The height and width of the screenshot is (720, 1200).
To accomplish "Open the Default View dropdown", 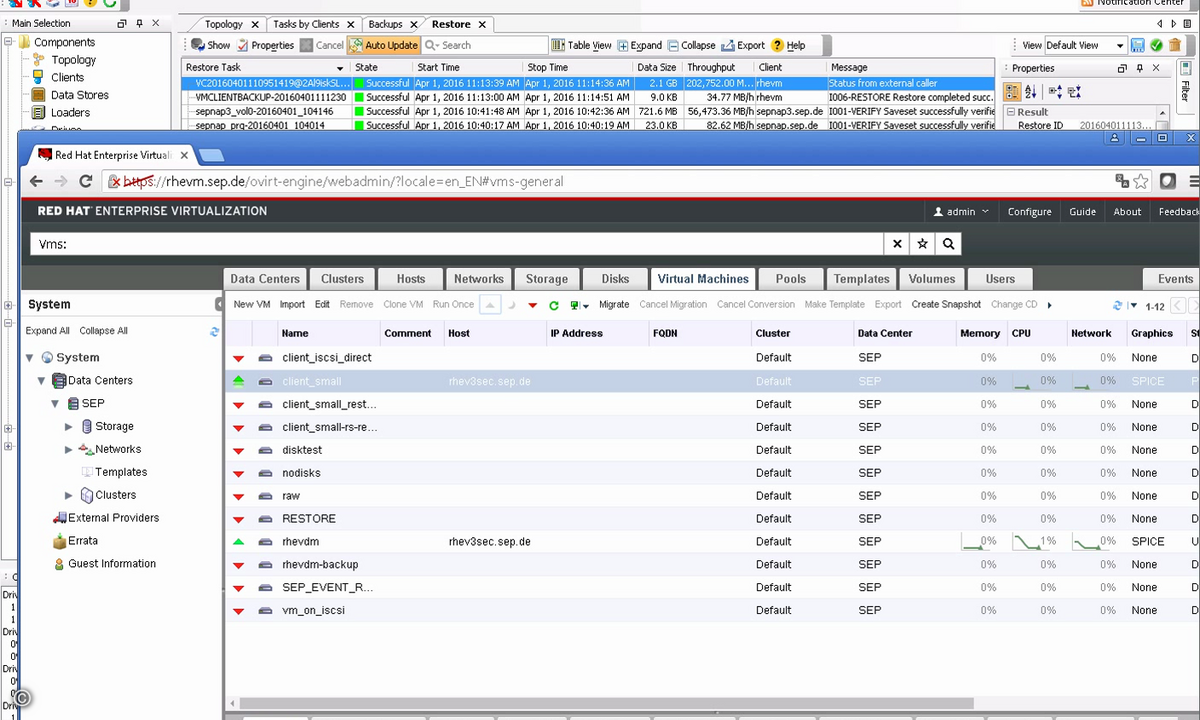I will point(1085,45).
